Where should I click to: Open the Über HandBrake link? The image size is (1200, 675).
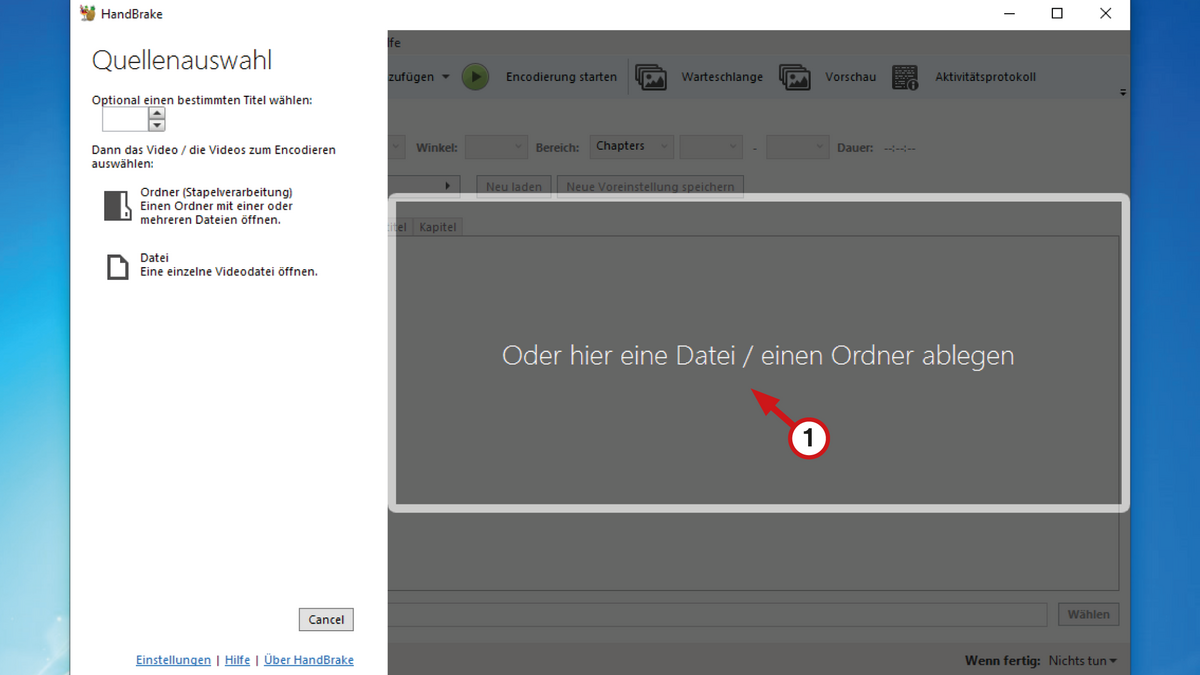click(x=308, y=660)
